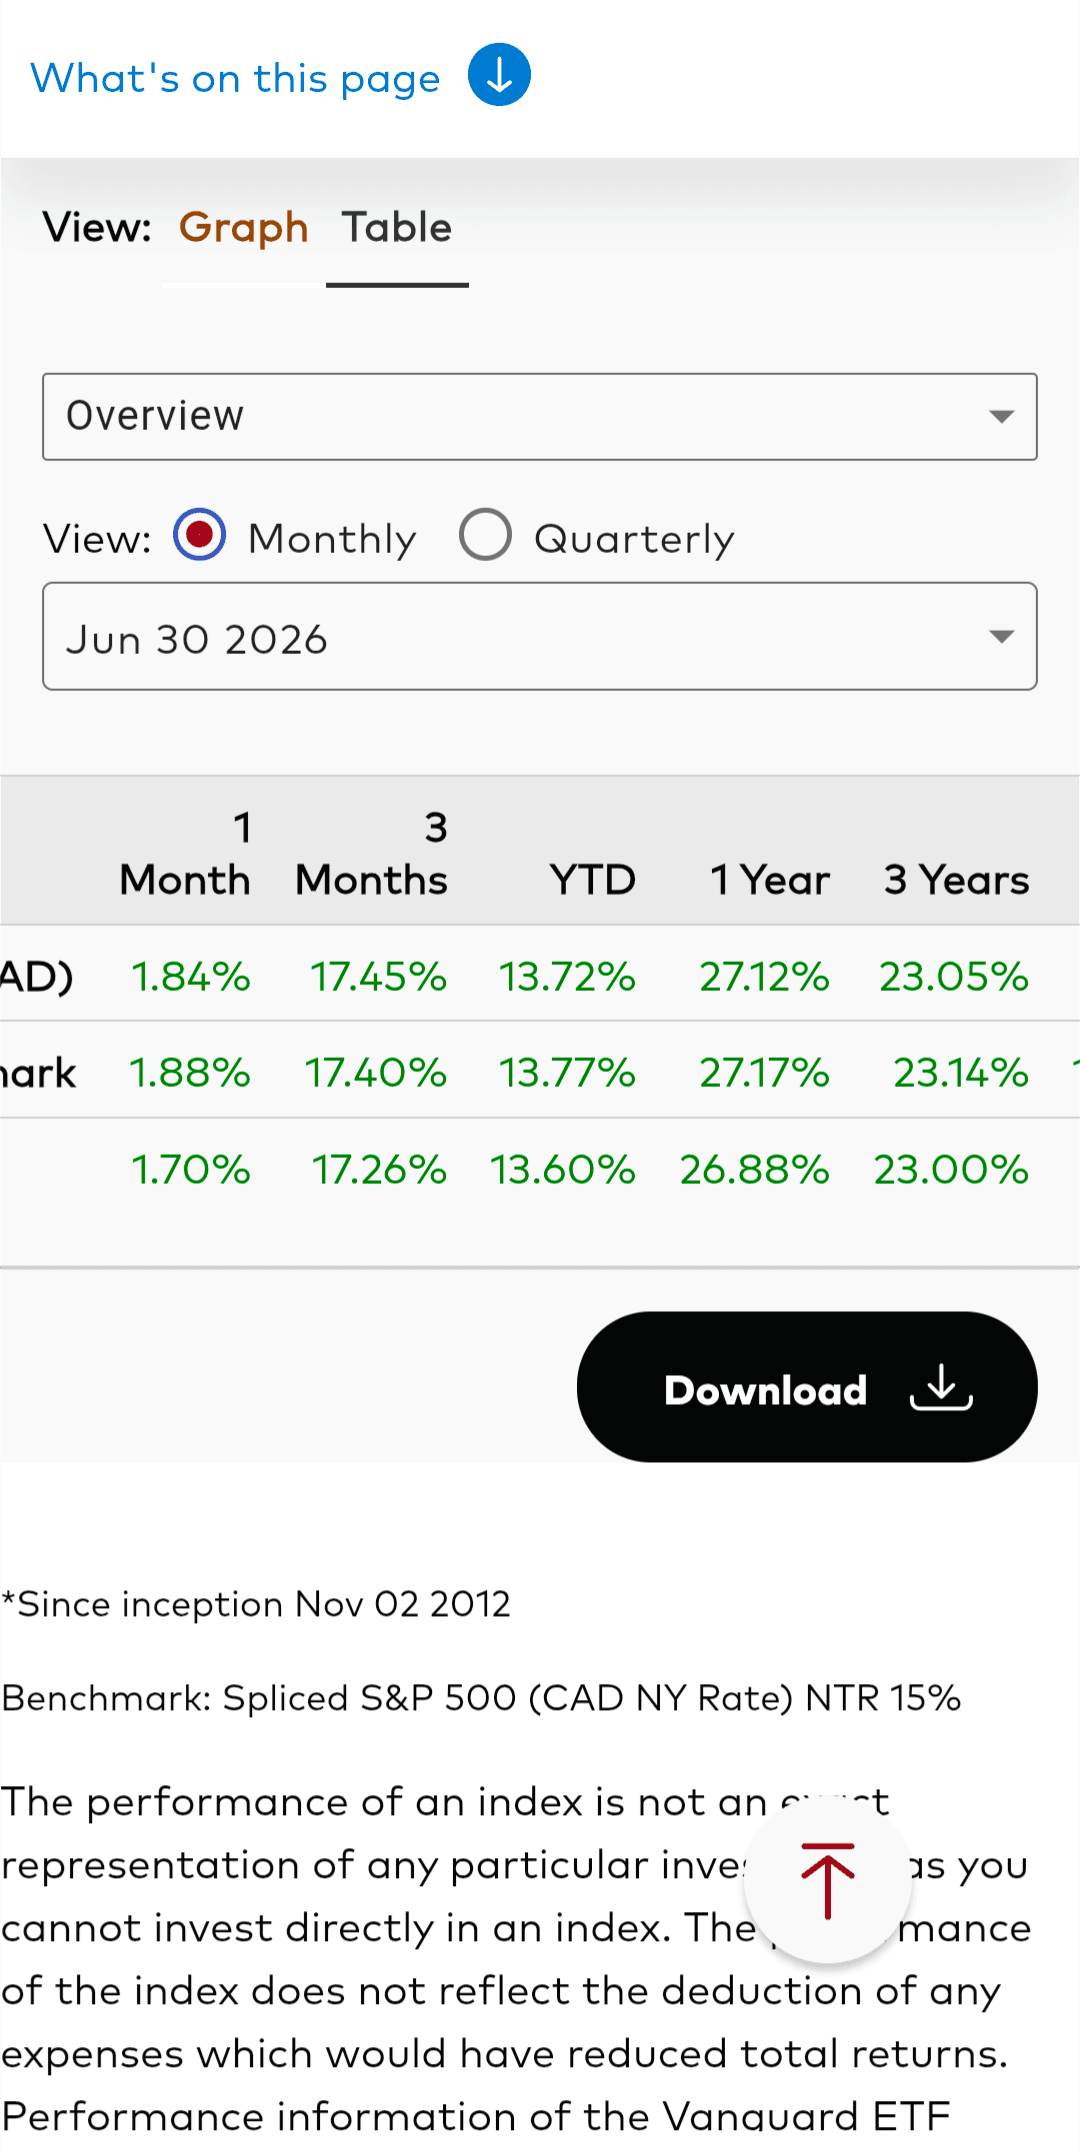
Task: Click the download tray icon in Download button
Action: [x=941, y=1388]
